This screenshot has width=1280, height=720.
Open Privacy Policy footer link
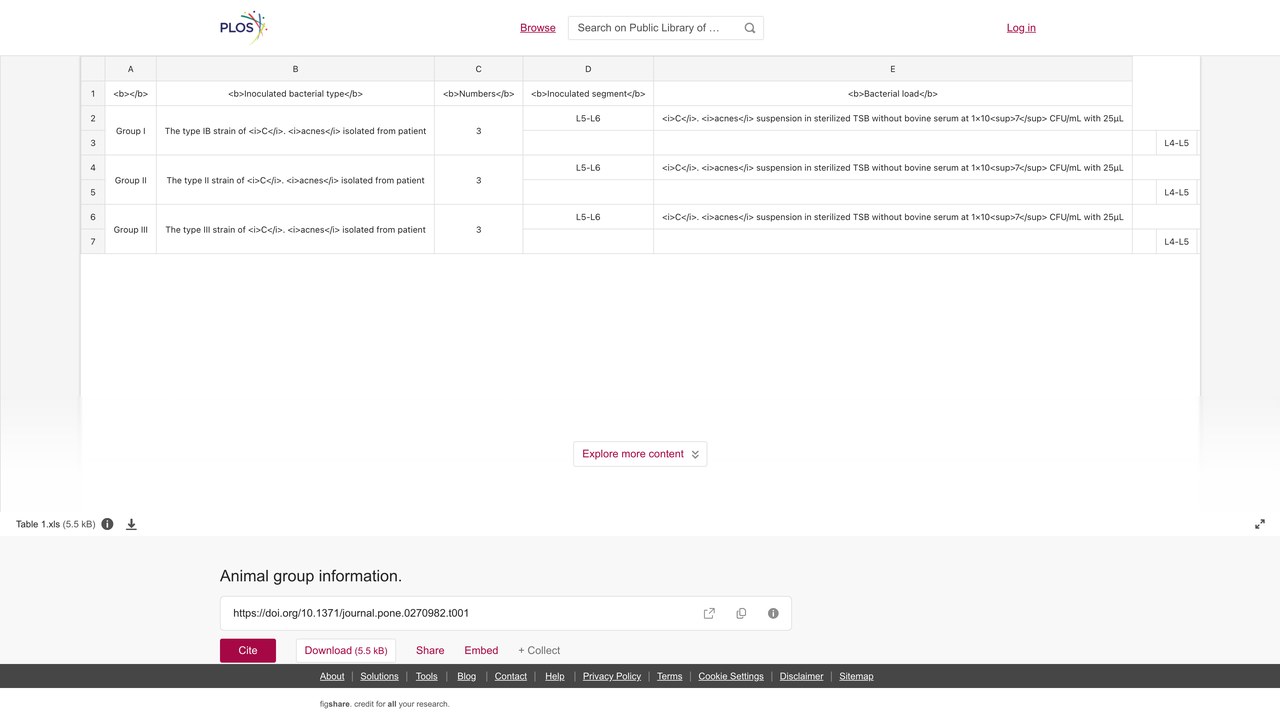[x=612, y=676]
